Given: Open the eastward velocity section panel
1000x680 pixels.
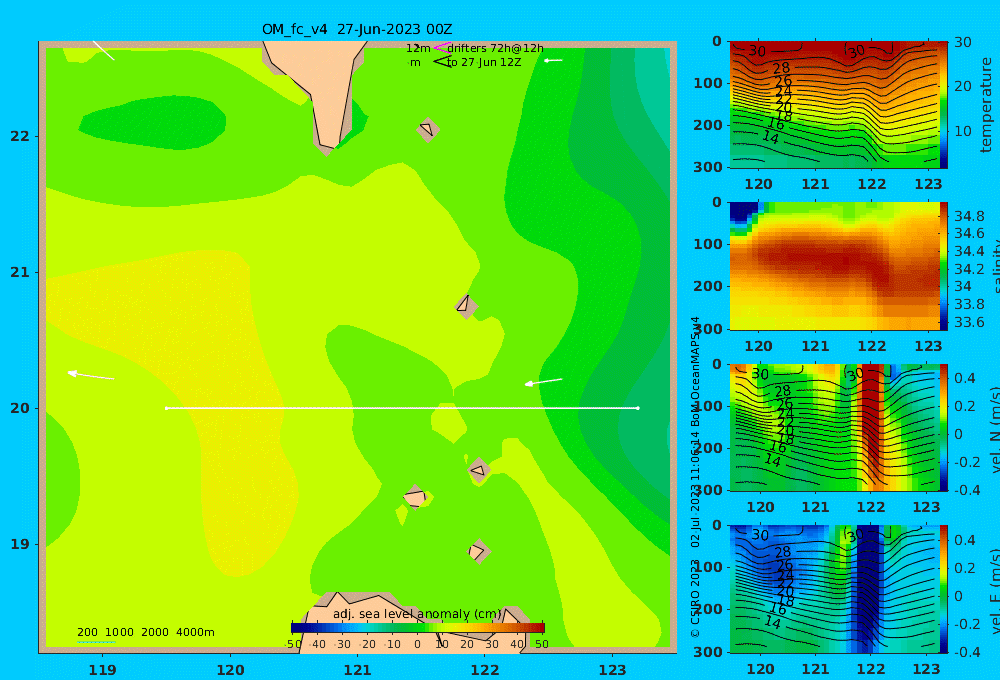Looking at the screenshot, I should tap(835, 589).
